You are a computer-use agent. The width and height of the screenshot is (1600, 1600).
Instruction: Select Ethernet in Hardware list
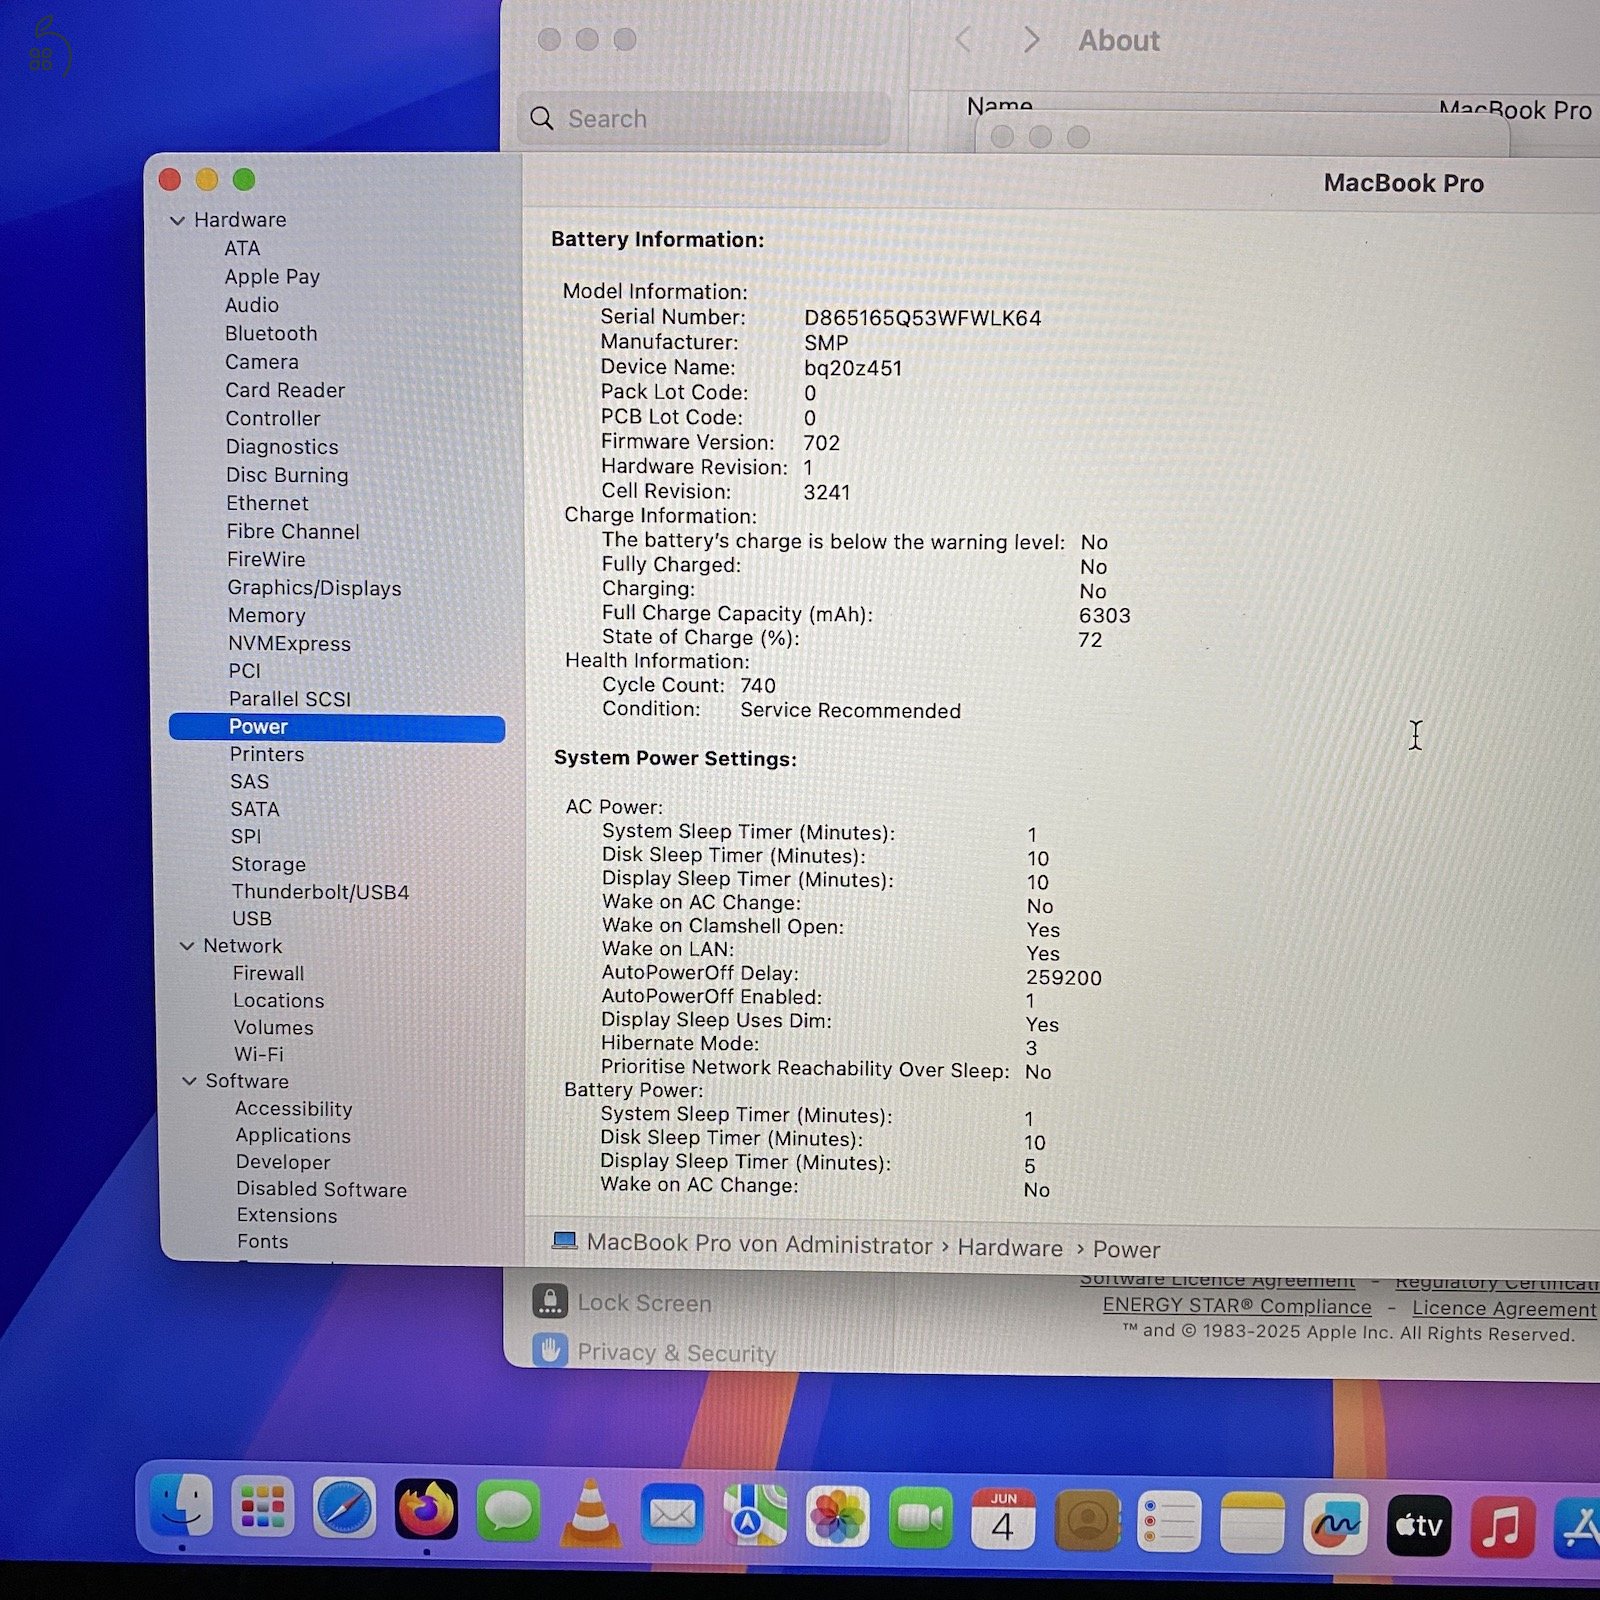(267, 503)
